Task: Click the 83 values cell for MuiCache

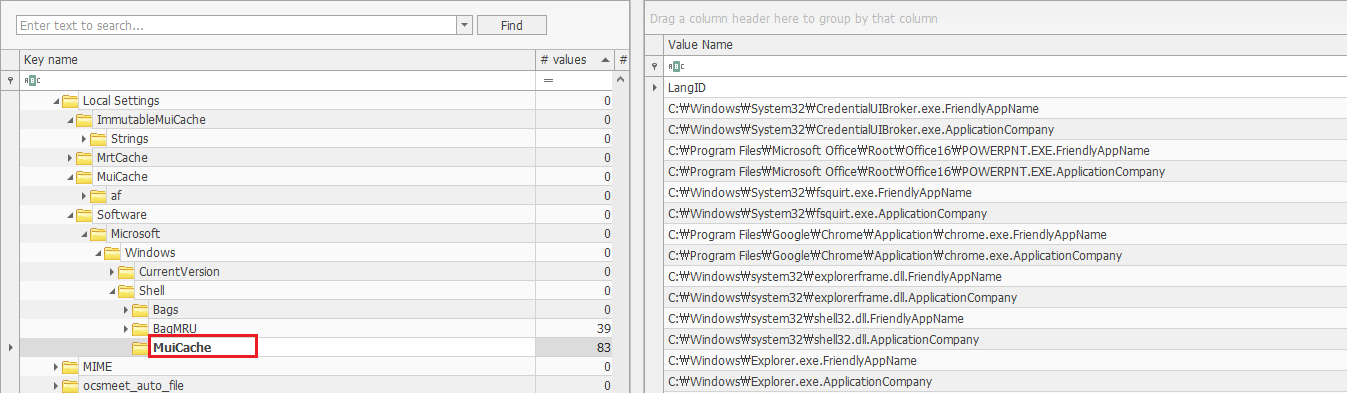Action: pyautogui.click(x=575, y=348)
